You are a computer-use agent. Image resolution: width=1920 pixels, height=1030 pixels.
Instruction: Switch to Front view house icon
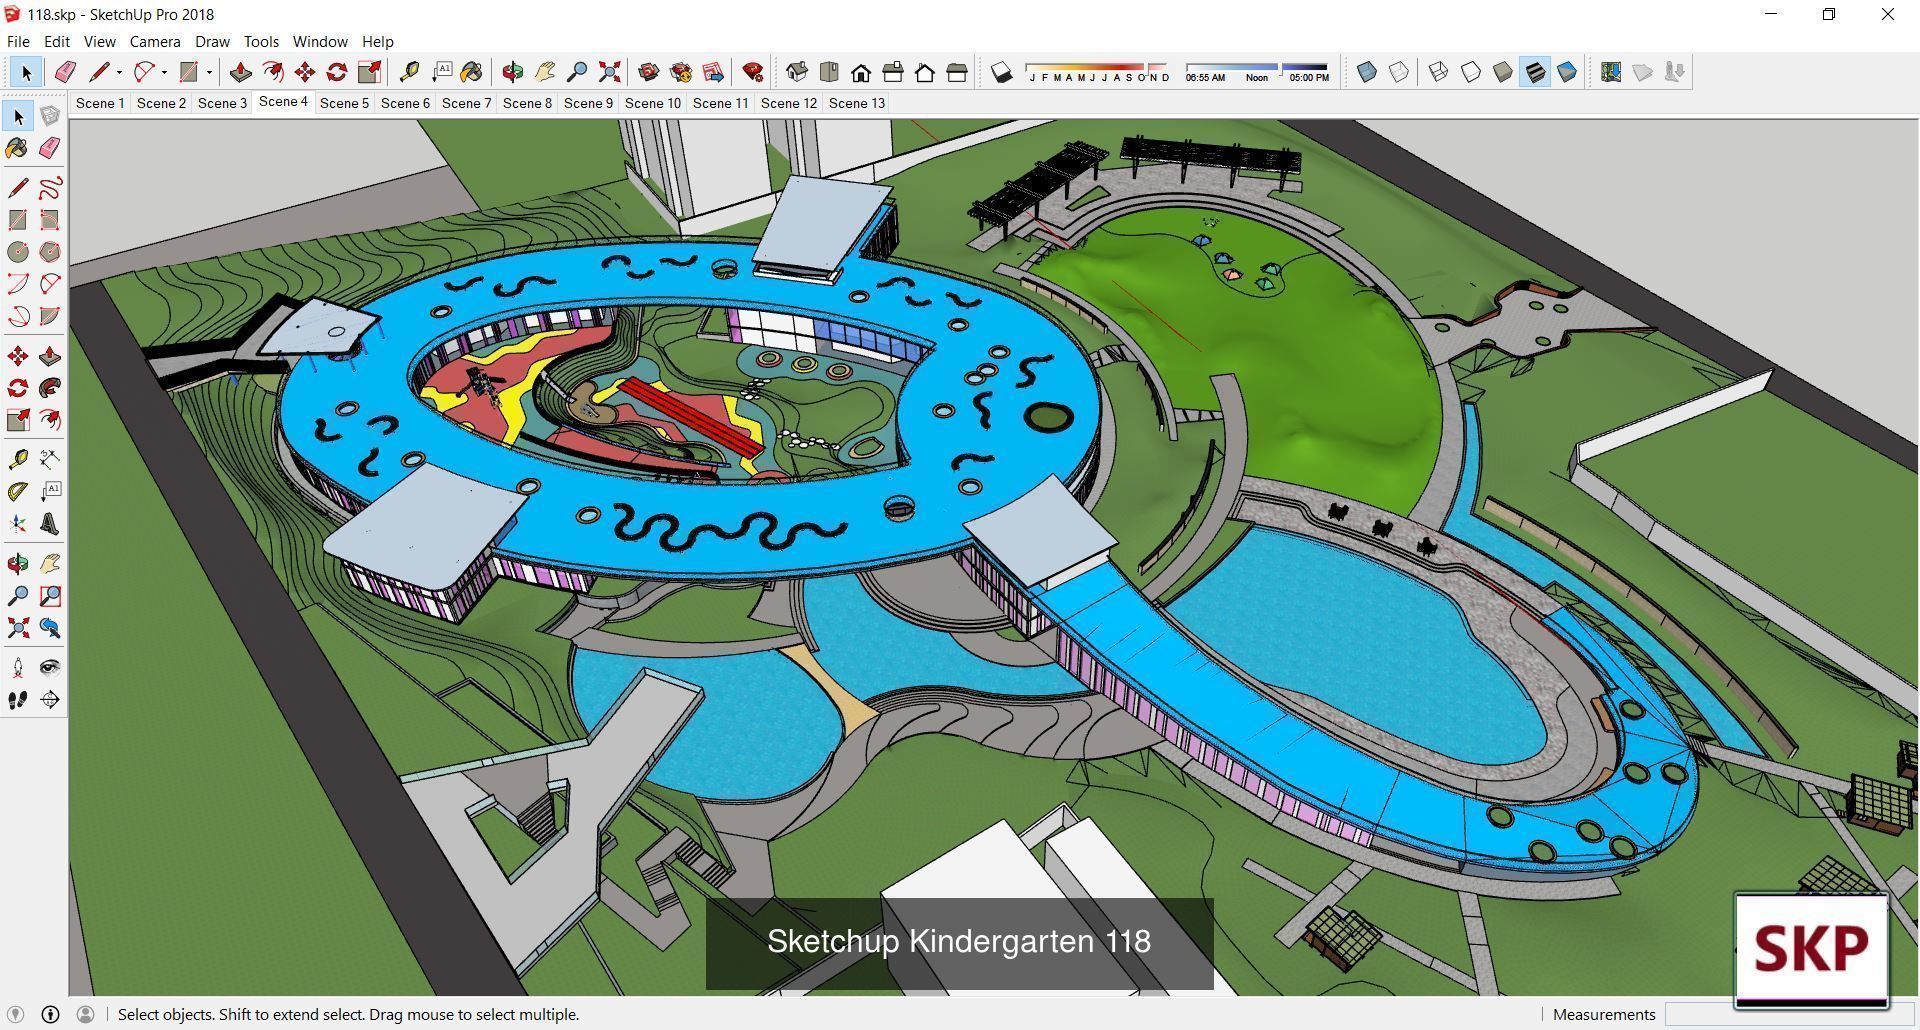[861, 72]
